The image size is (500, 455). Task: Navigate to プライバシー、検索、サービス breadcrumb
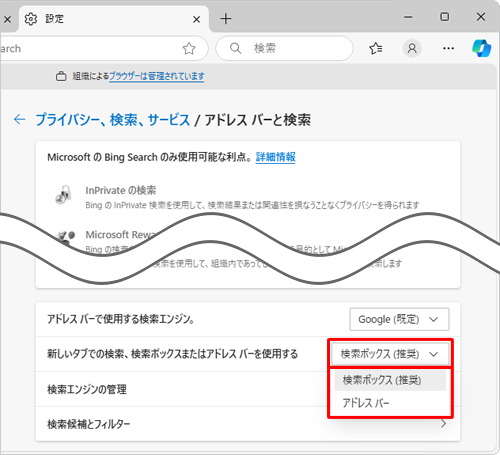(113, 120)
